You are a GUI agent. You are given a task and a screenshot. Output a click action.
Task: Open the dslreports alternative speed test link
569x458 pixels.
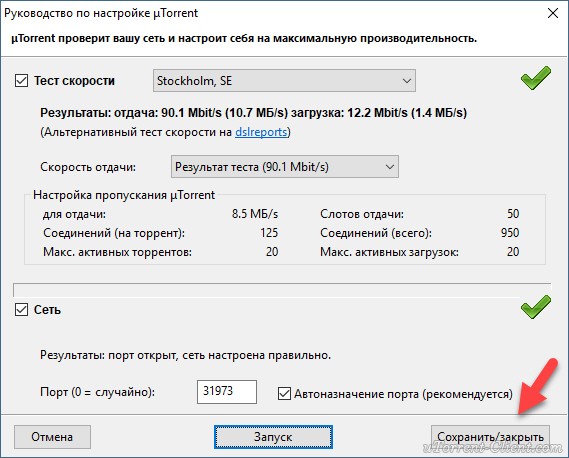click(x=261, y=132)
